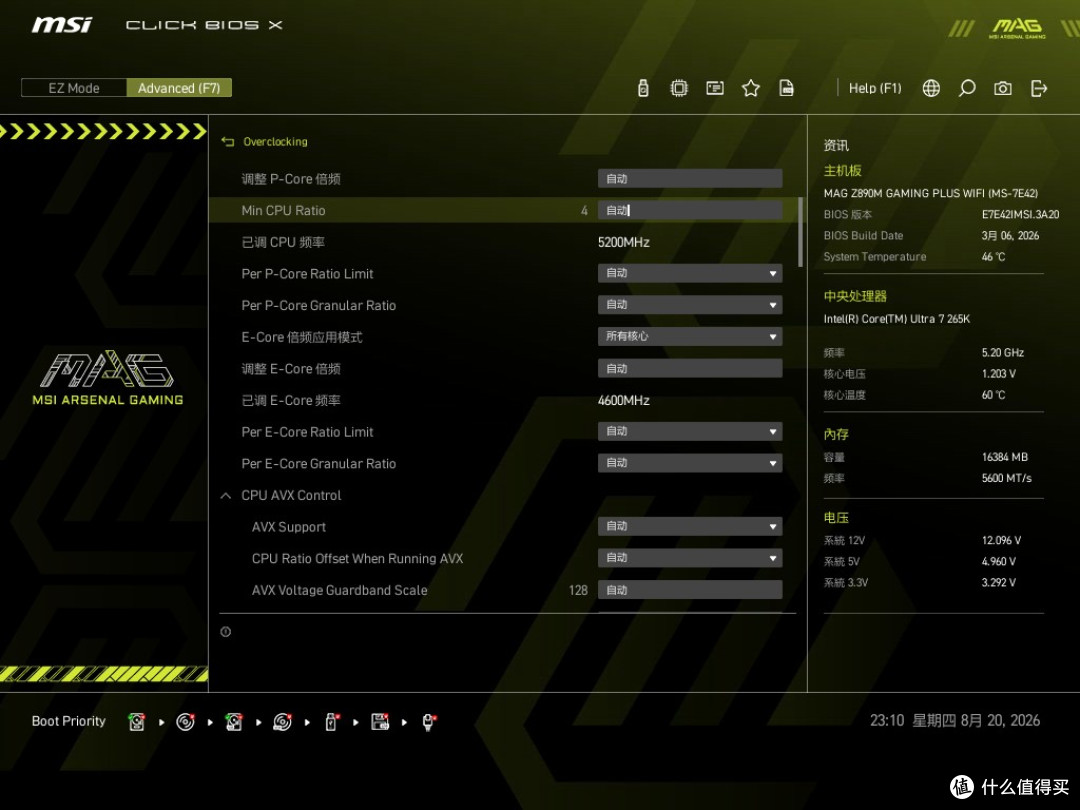Viewport: 1080px width, 810px height.
Task: Select the USB floppy boot device icon
Action: coord(380,722)
